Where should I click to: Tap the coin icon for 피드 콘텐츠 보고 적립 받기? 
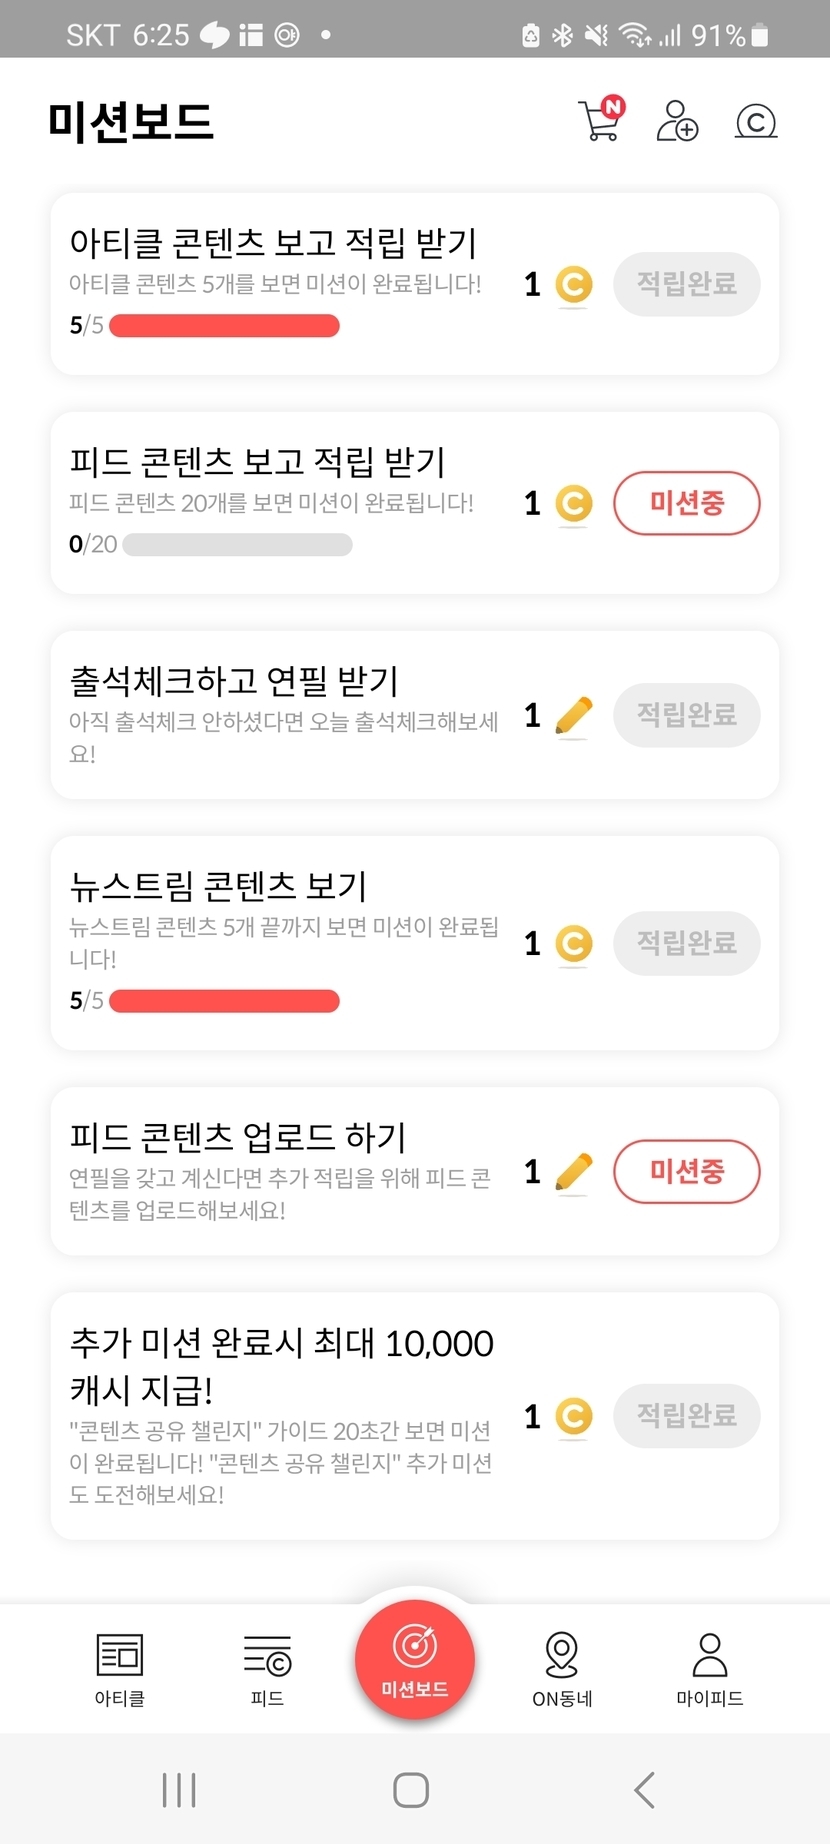[573, 503]
